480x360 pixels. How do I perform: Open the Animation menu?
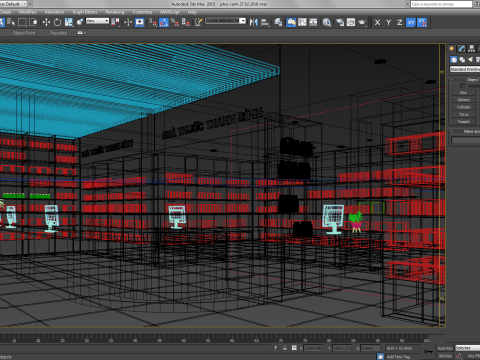pos(54,12)
